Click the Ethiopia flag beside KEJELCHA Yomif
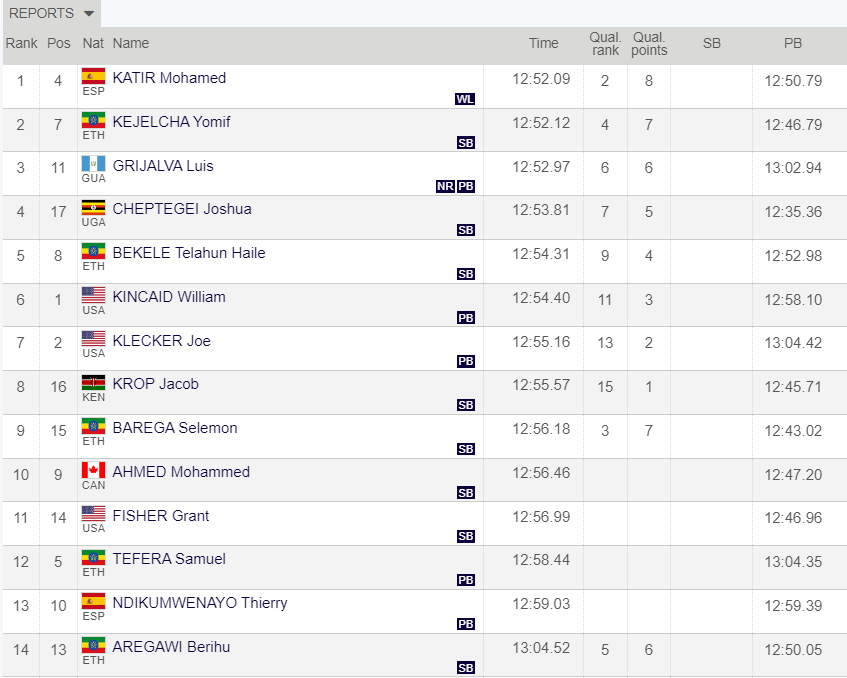This screenshot has width=847, height=678. (93, 119)
